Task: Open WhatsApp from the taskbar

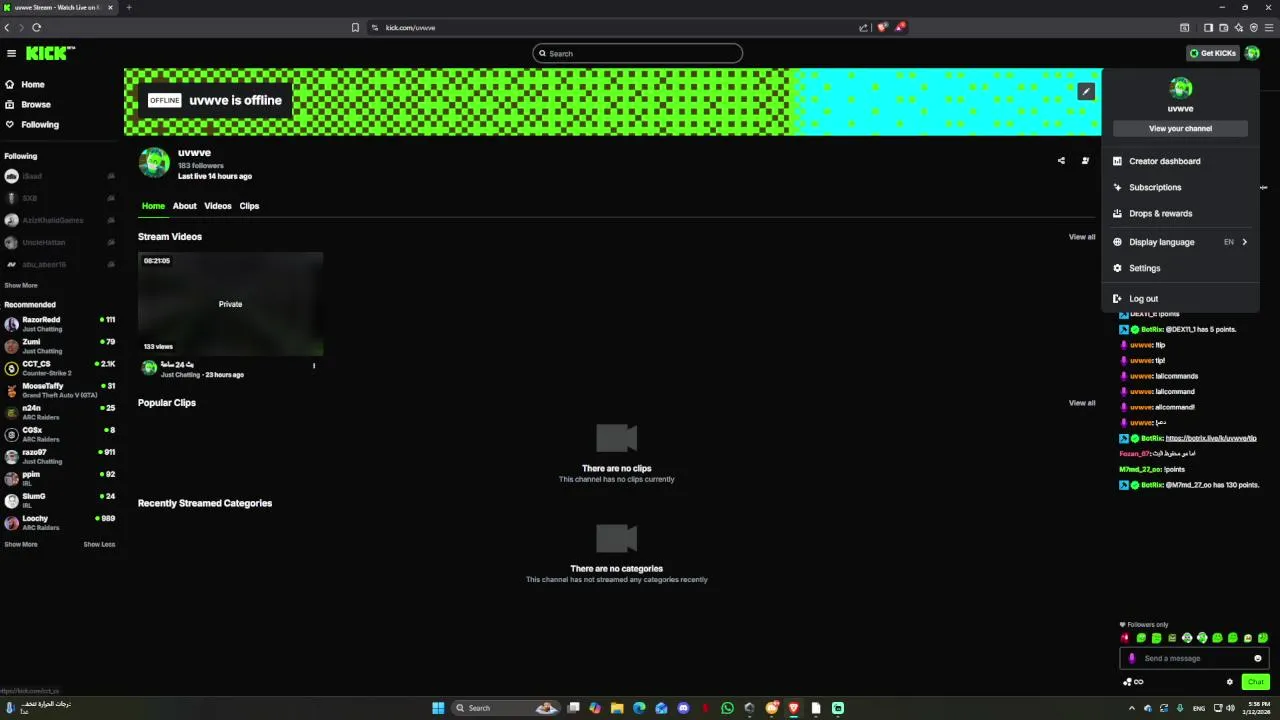Action: (727, 708)
